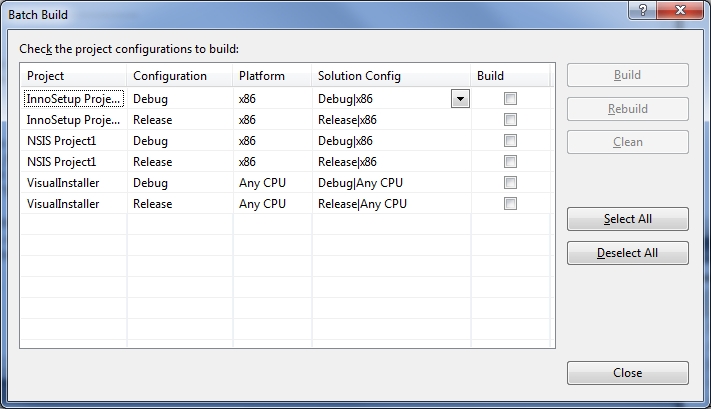
Task: Close the Batch Build dialog via Close button
Action: [628, 373]
